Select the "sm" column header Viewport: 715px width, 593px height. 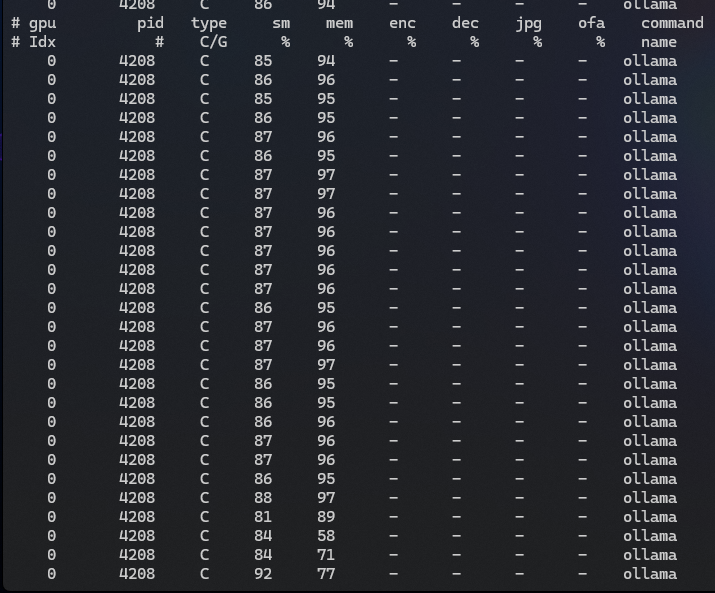pos(281,23)
